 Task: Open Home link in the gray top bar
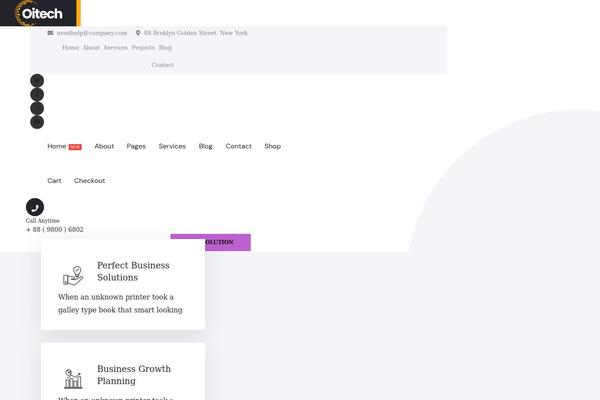[x=70, y=48]
